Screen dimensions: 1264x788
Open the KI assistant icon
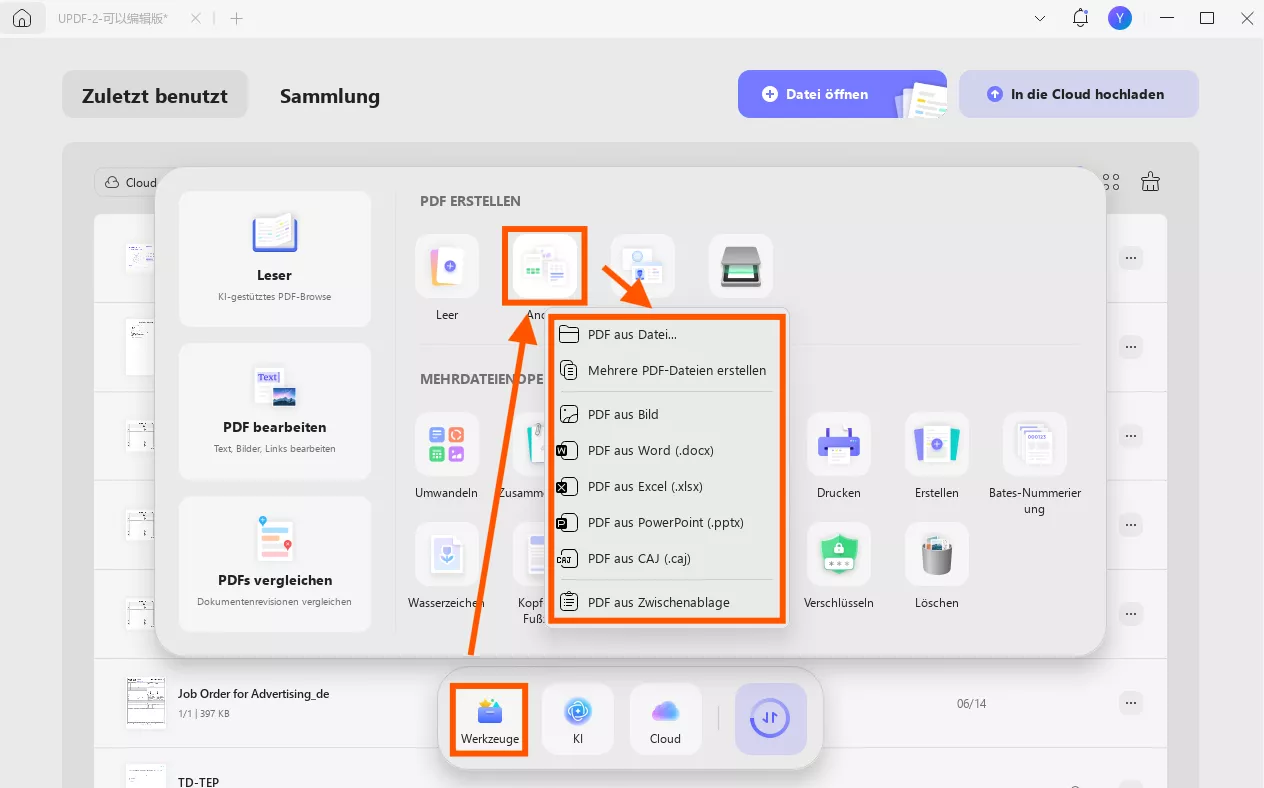pyautogui.click(x=578, y=719)
